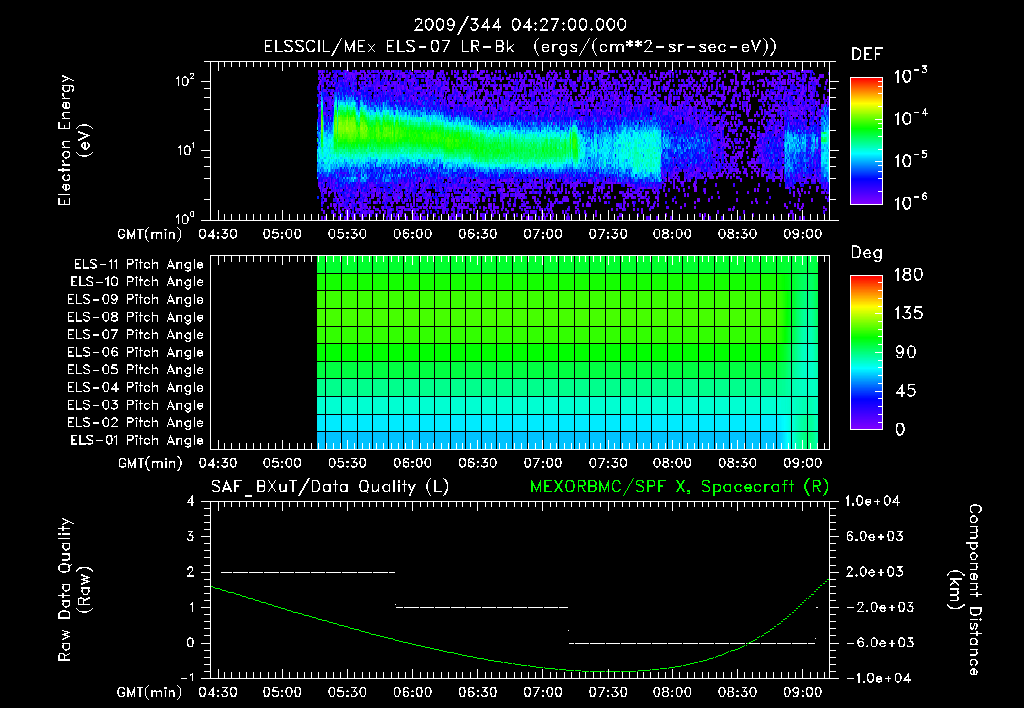The image size is (1024, 708).
Task: Click the 10^-6 value on DEF scale
Action: [x=911, y=202]
